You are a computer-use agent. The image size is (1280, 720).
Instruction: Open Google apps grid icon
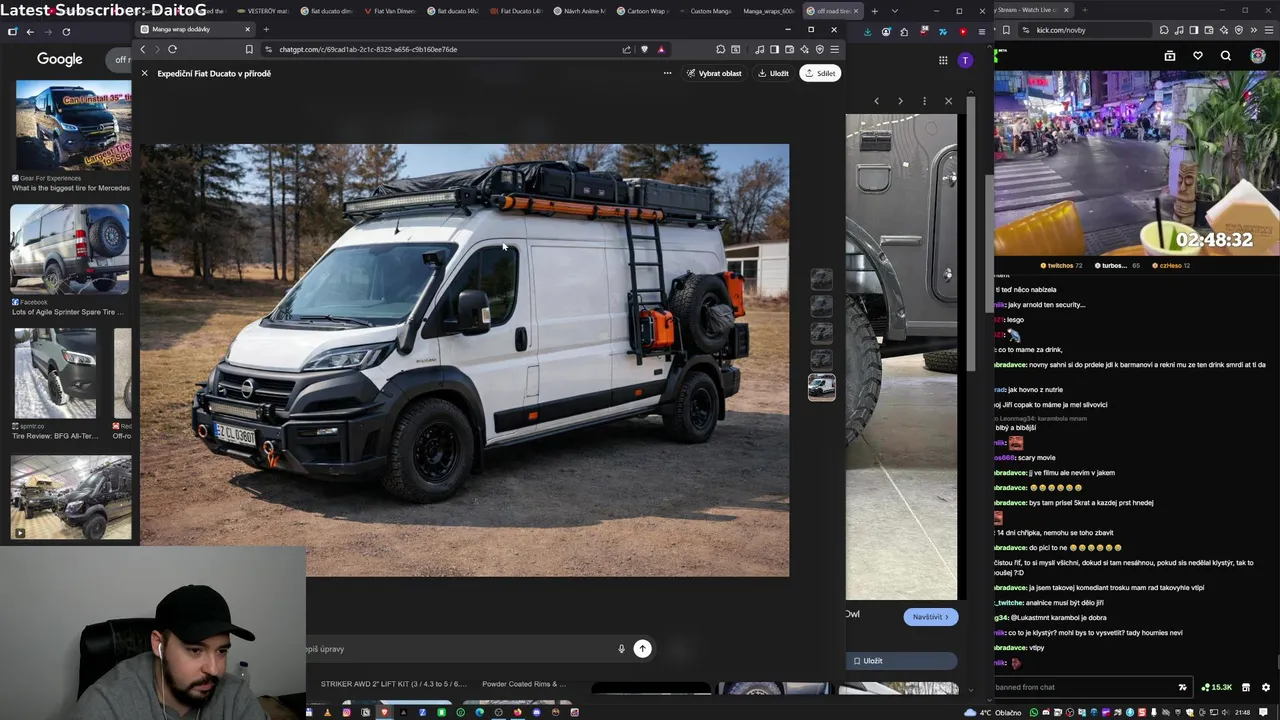(x=943, y=60)
